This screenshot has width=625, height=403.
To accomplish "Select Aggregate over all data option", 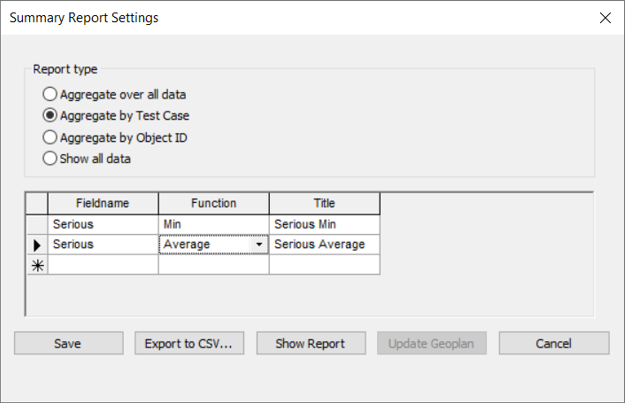I will (50, 95).
